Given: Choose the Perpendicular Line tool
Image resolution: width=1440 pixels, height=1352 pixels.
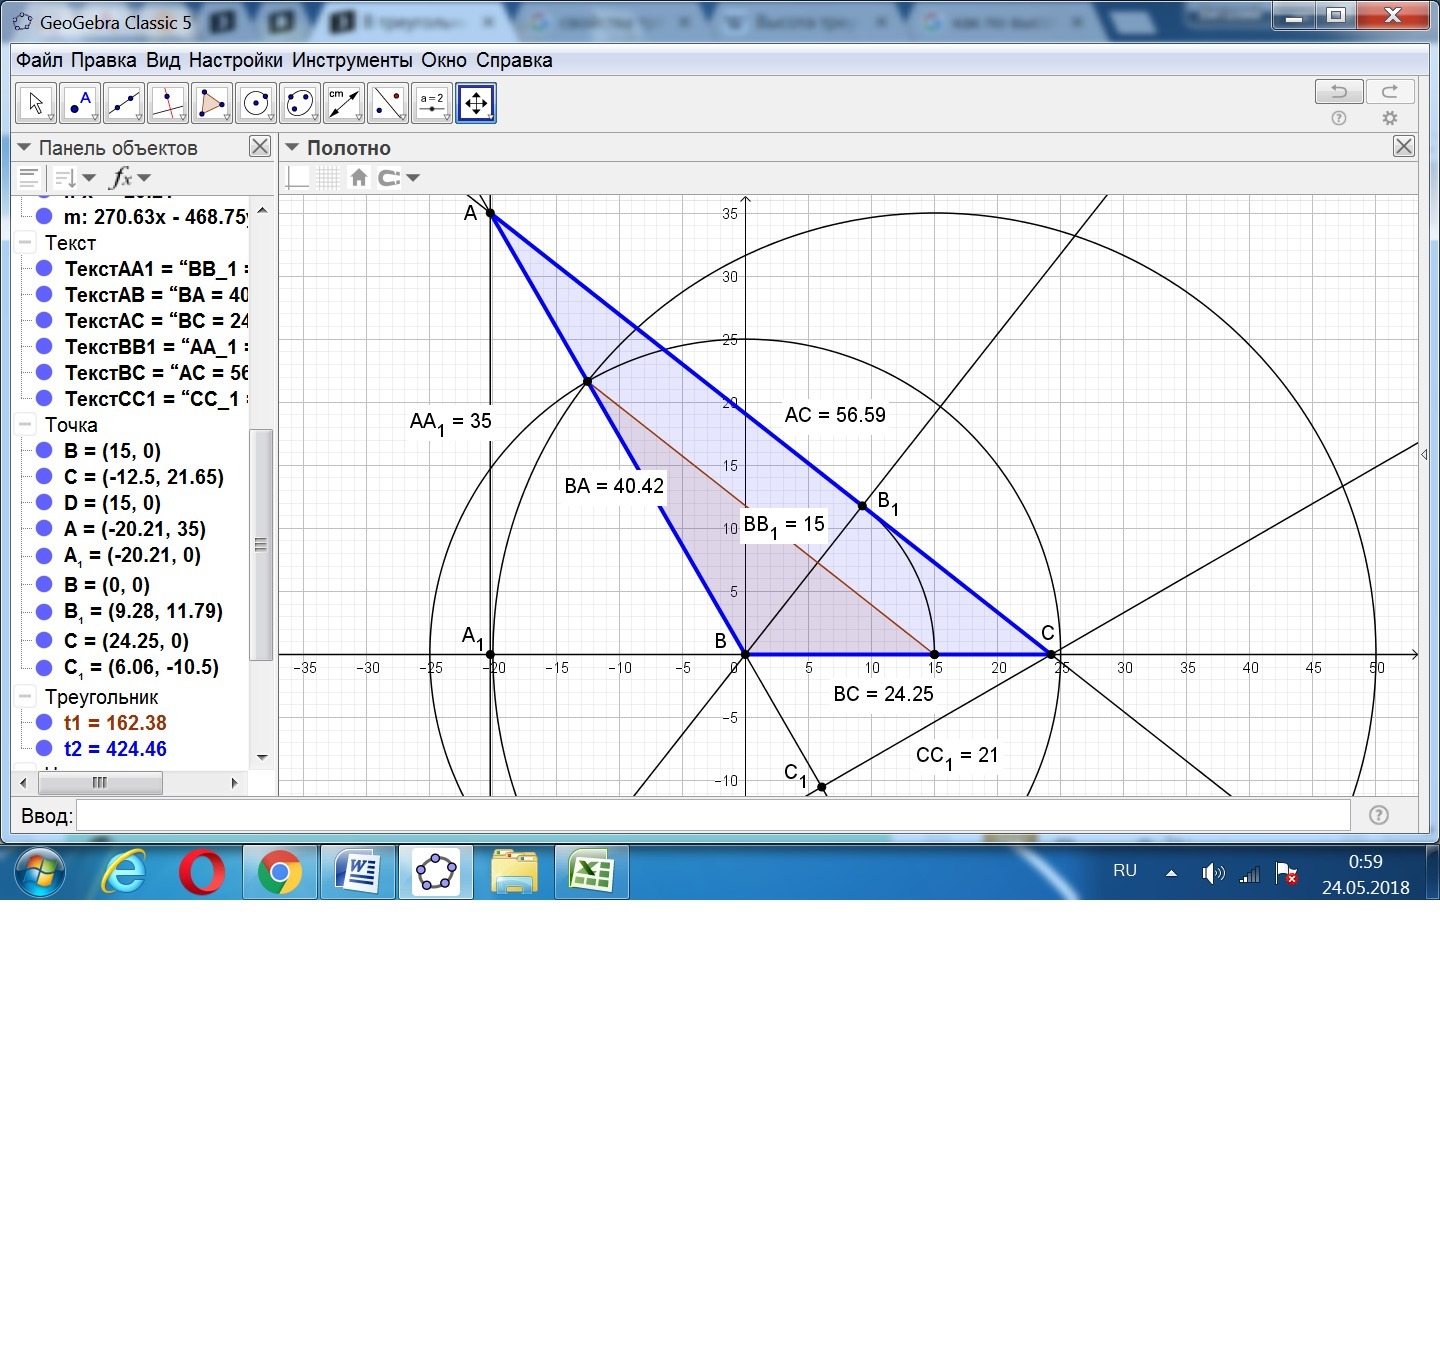Looking at the screenshot, I should [168, 103].
